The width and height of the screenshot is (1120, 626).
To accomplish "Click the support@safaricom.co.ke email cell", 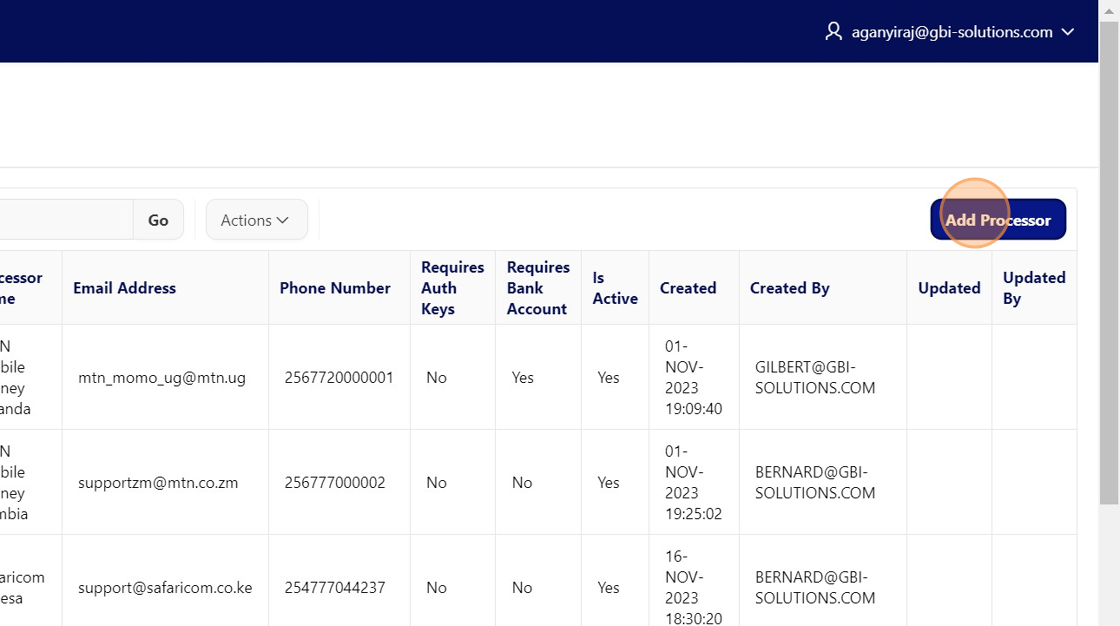I will click(165, 588).
